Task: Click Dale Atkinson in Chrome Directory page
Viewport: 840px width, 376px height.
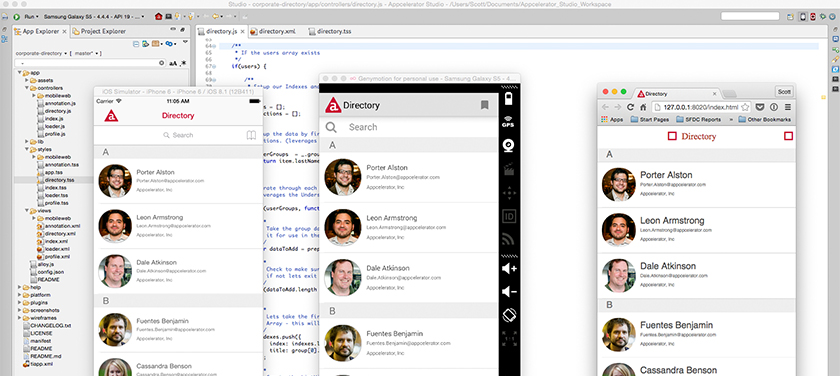Action: [696, 276]
